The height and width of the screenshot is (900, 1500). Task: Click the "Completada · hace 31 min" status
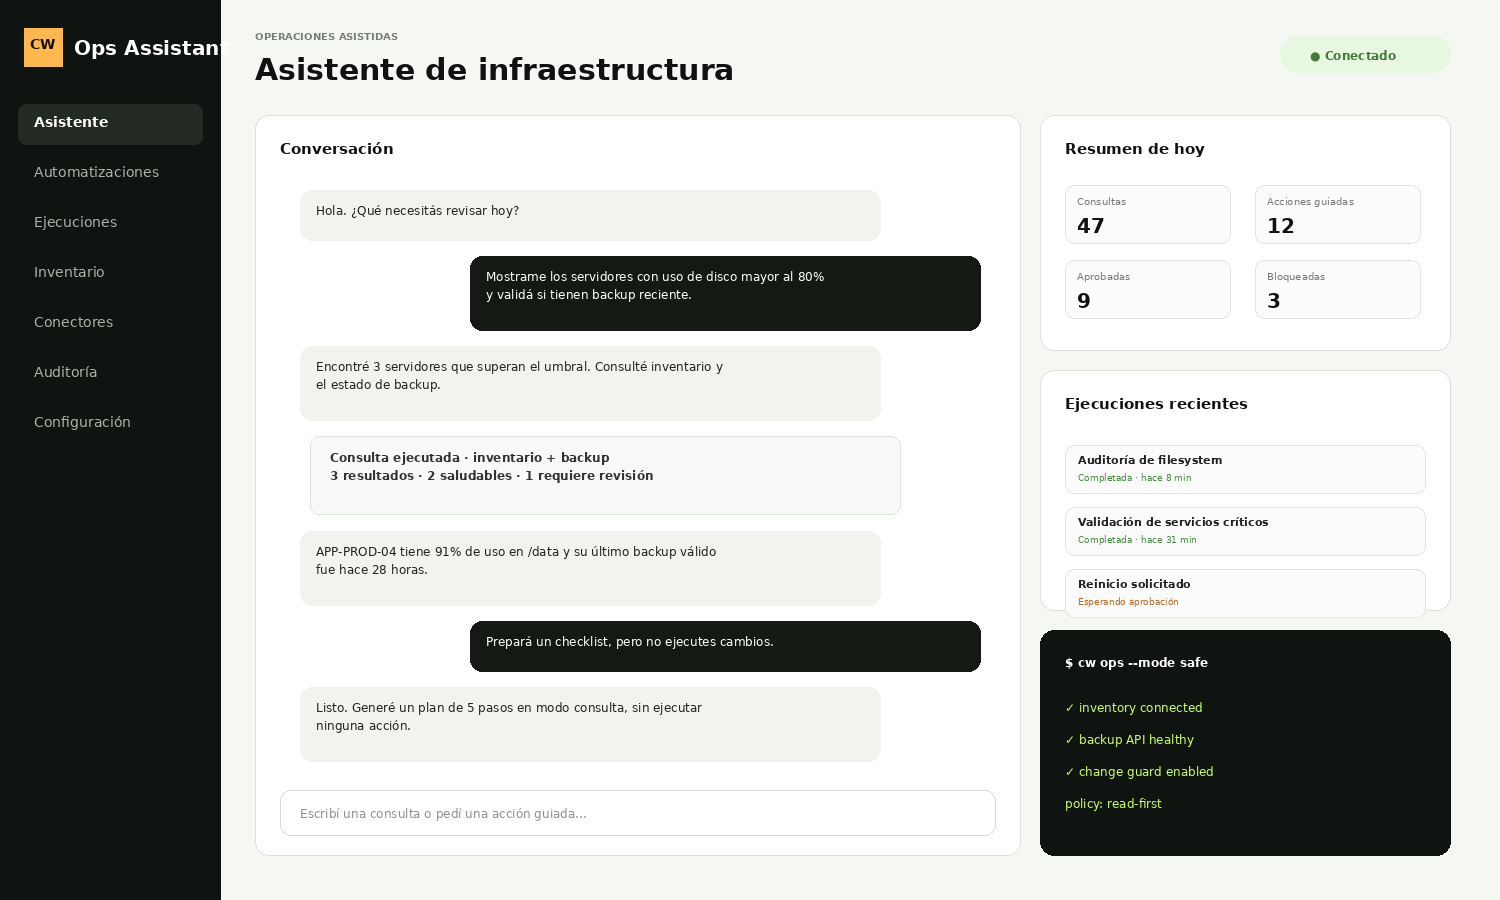pyautogui.click(x=1137, y=540)
